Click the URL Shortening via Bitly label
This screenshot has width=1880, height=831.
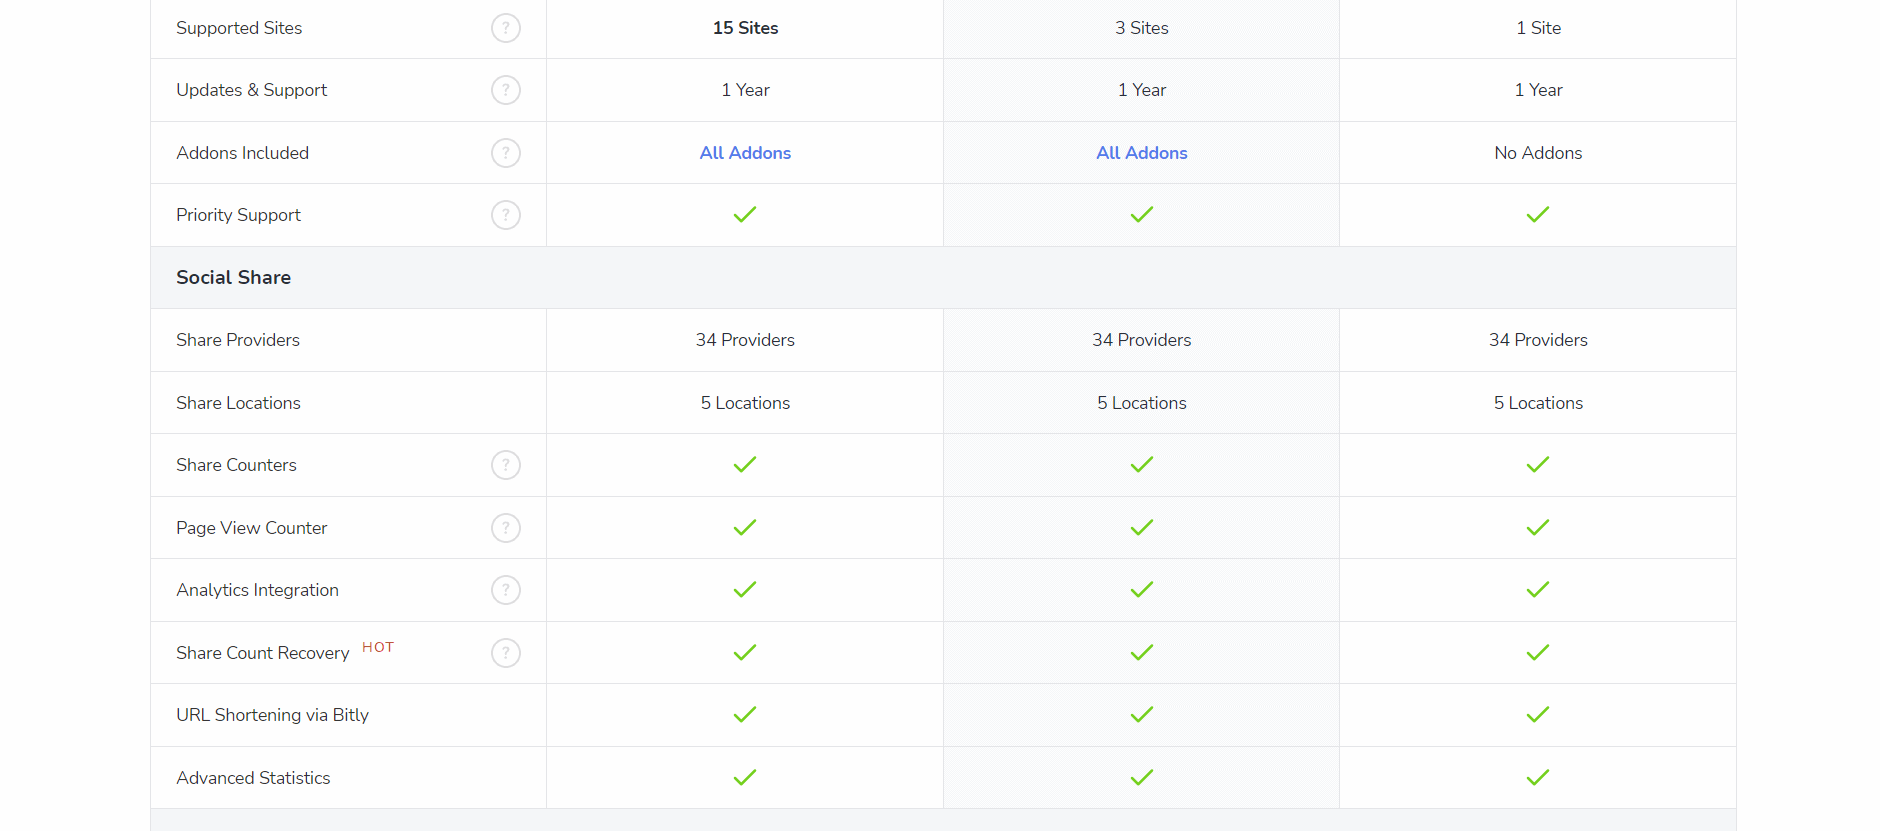[272, 715]
